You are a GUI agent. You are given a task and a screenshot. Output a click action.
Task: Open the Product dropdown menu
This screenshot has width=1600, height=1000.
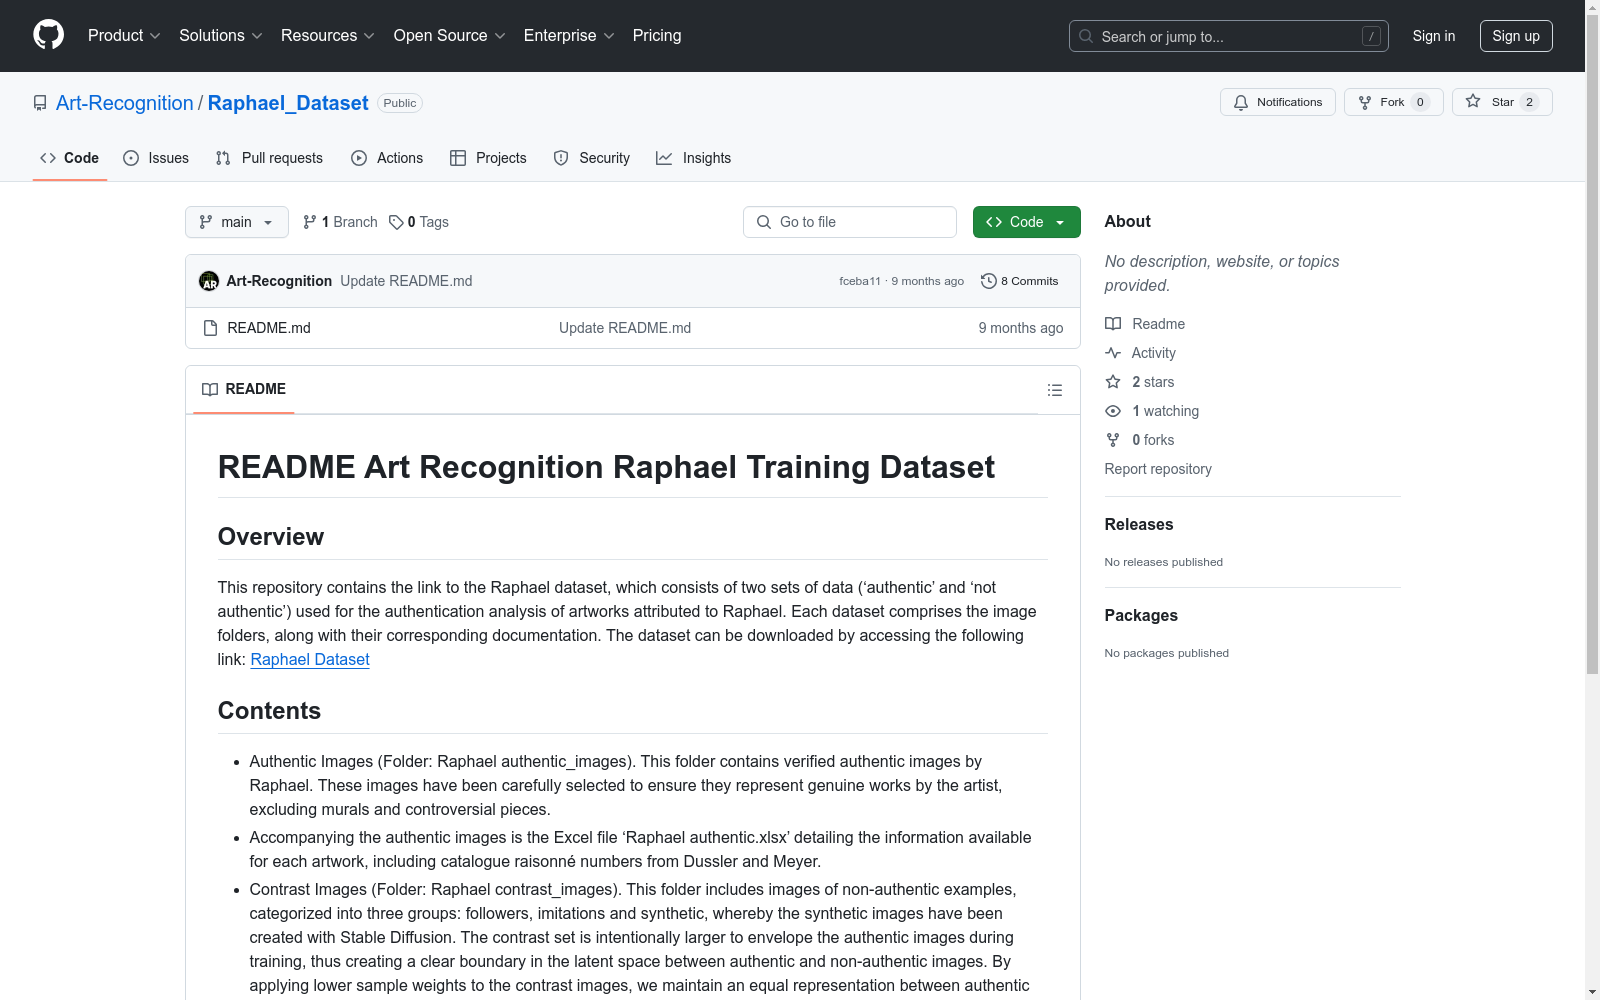(x=124, y=36)
